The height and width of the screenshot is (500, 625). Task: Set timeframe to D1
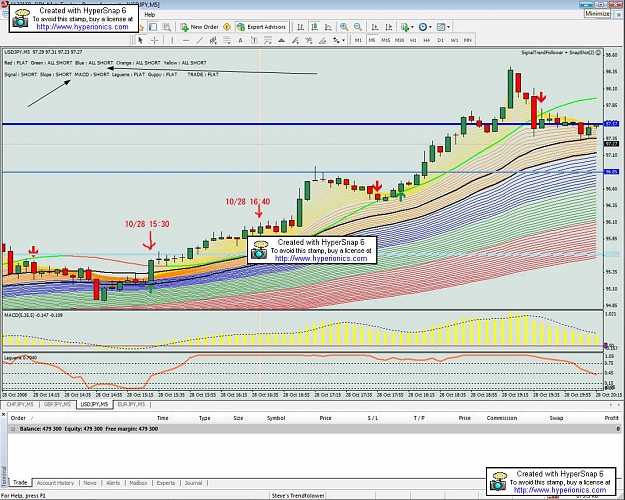coord(440,40)
